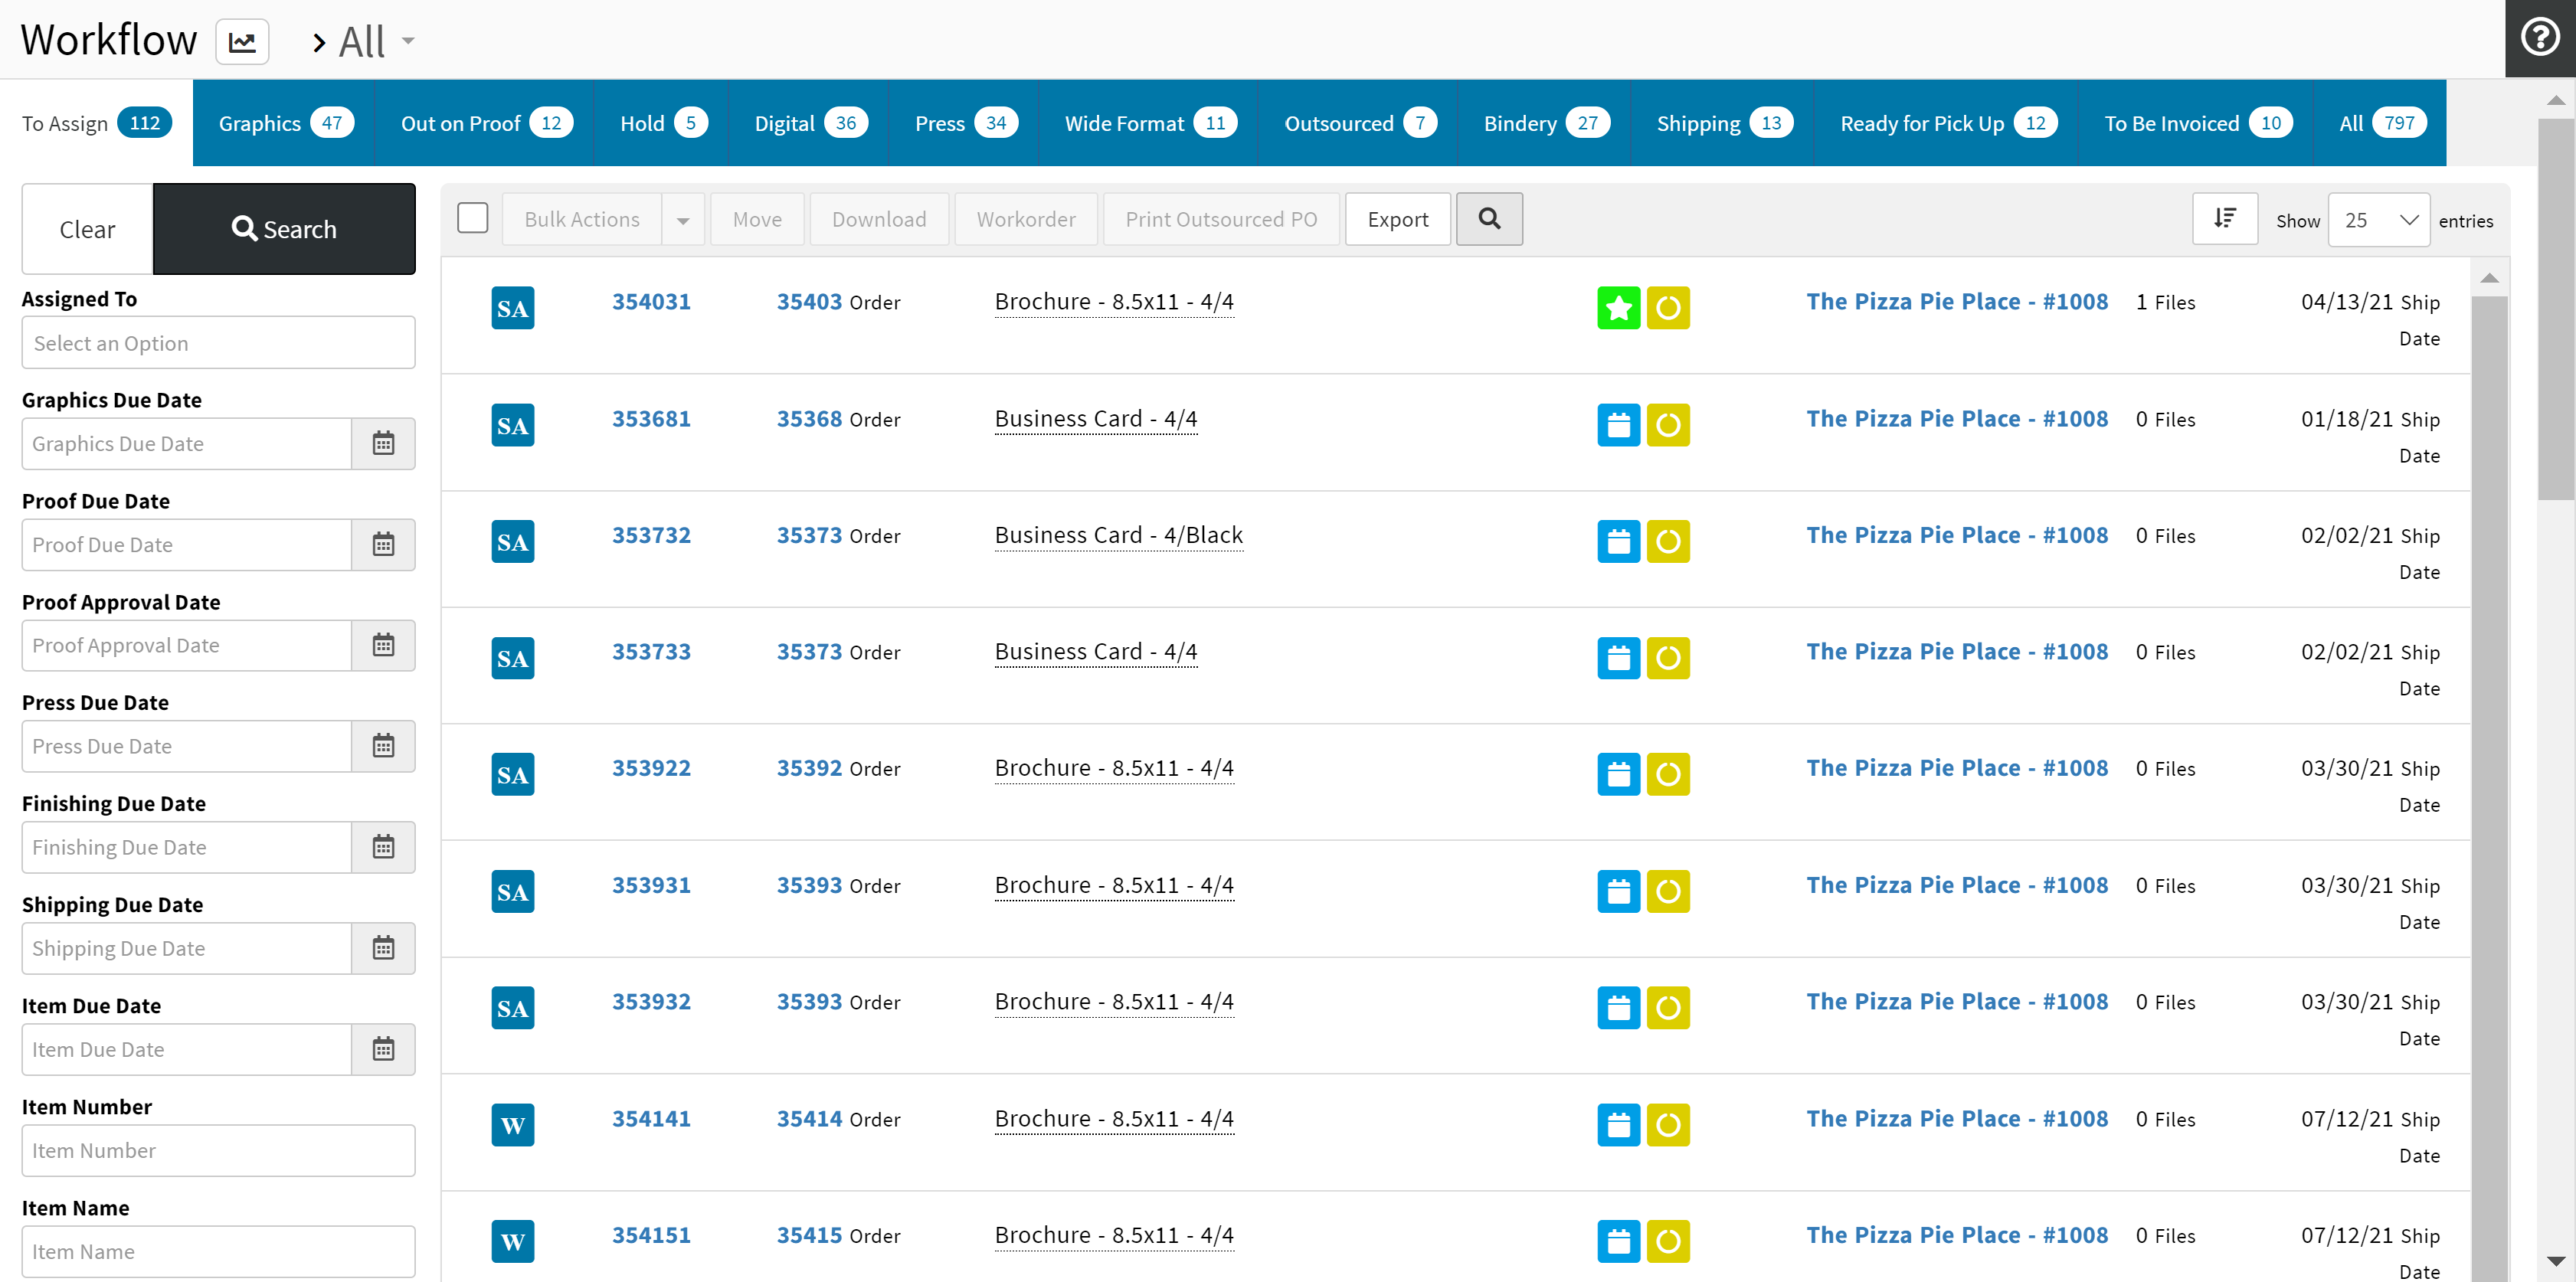This screenshot has width=2576, height=1282.
Task: Click the sort order icon near Show
Action: click(x=2224, y=219)
